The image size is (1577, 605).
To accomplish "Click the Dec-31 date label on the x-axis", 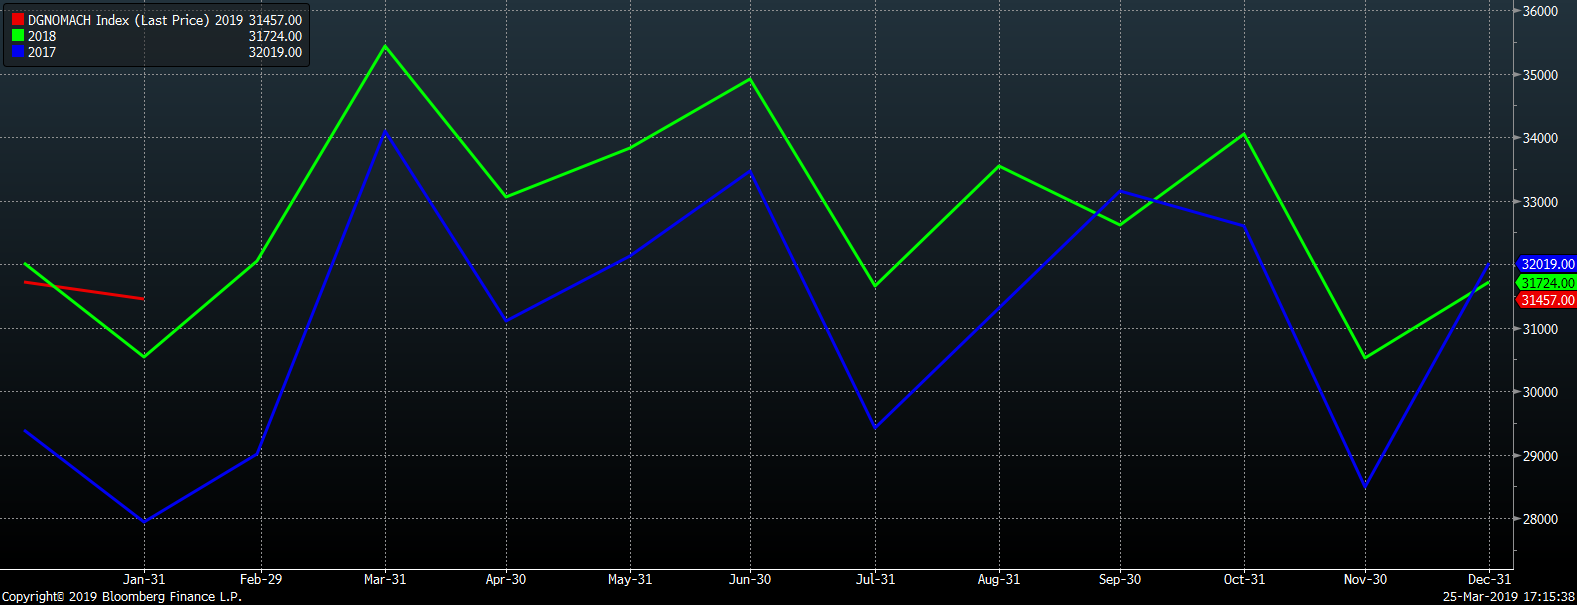I will coord(1489,579).
